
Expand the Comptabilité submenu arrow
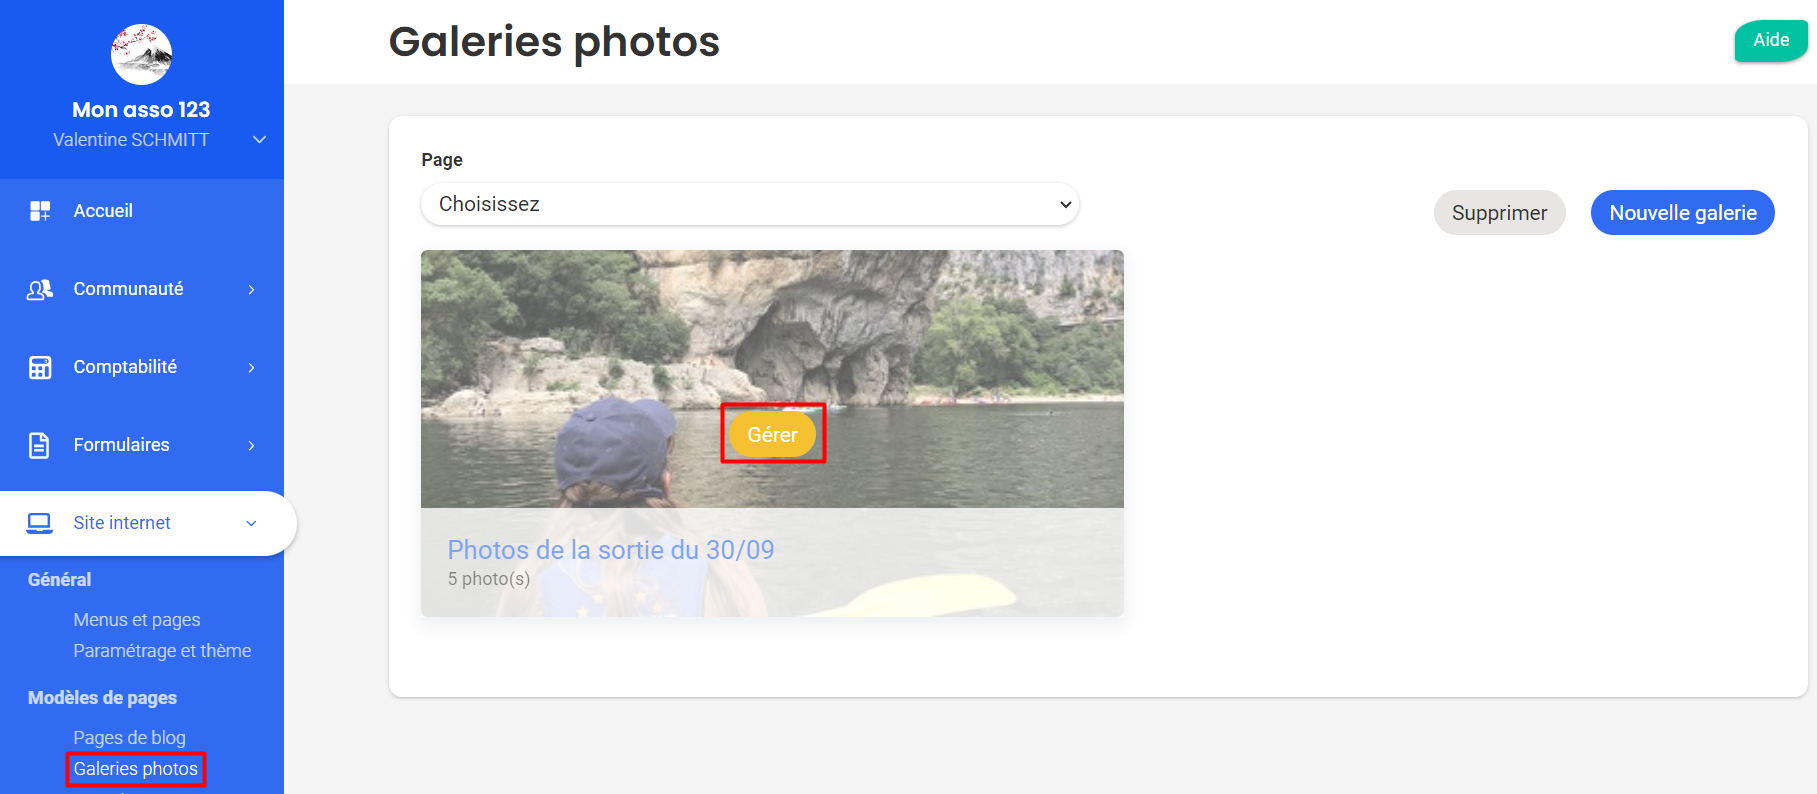(x=251, y=367)
